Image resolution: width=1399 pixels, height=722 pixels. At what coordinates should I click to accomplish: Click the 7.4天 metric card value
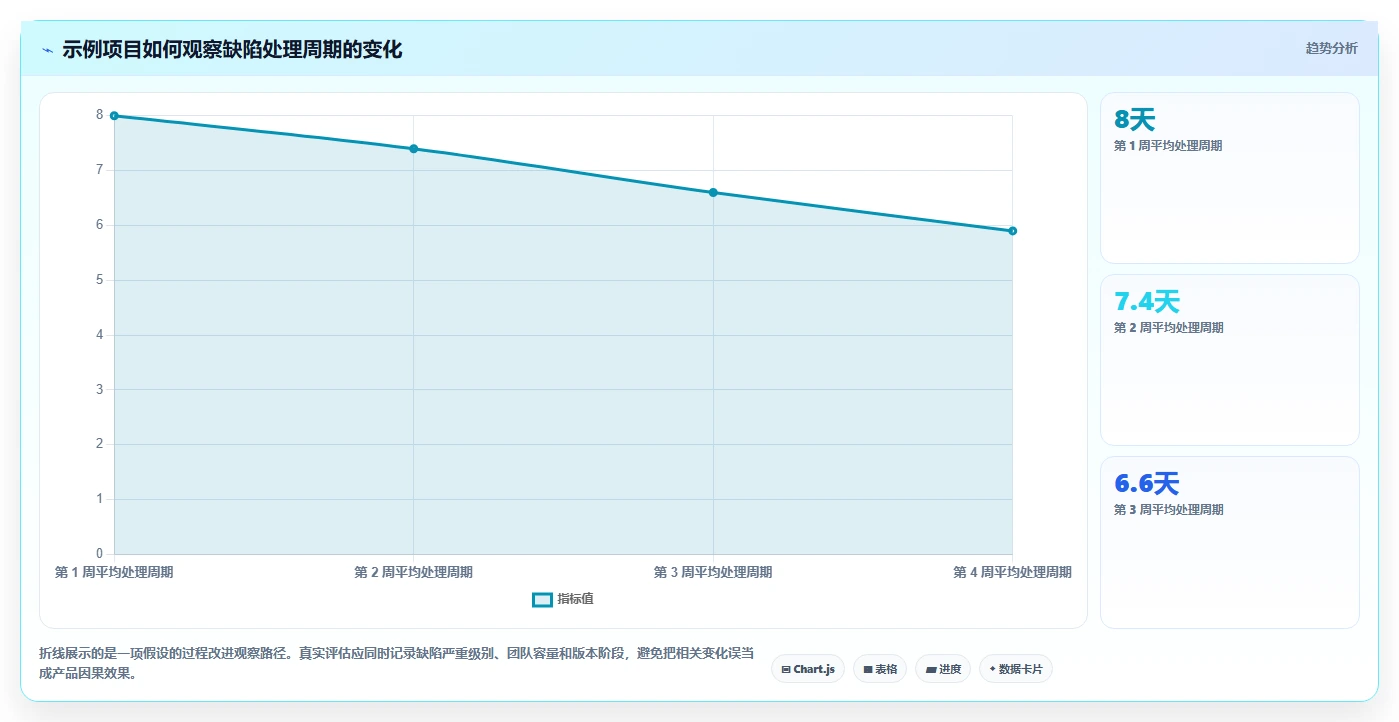pyautogui.click(x=1146, y=302)
